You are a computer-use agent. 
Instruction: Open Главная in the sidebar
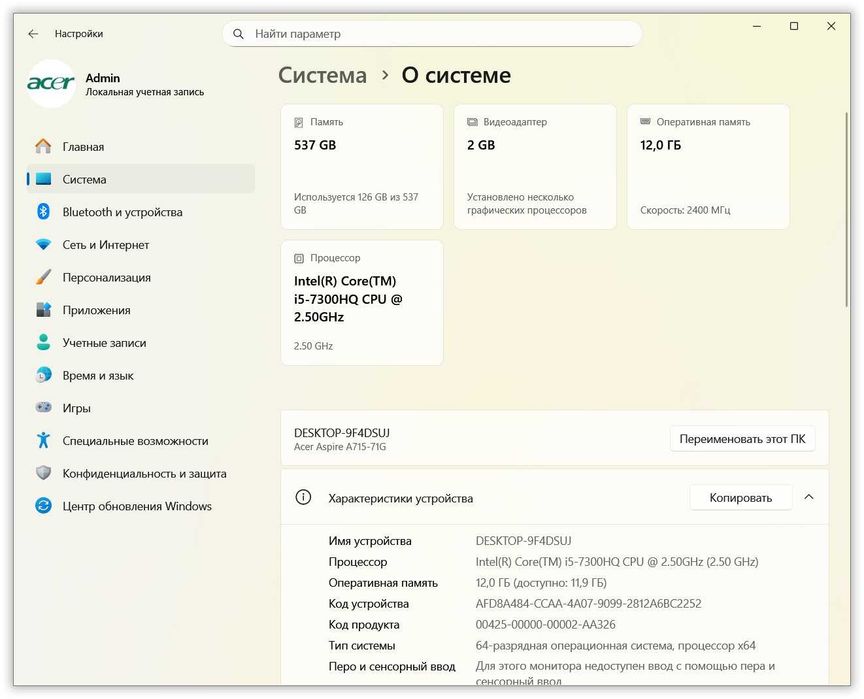[141, 147]
